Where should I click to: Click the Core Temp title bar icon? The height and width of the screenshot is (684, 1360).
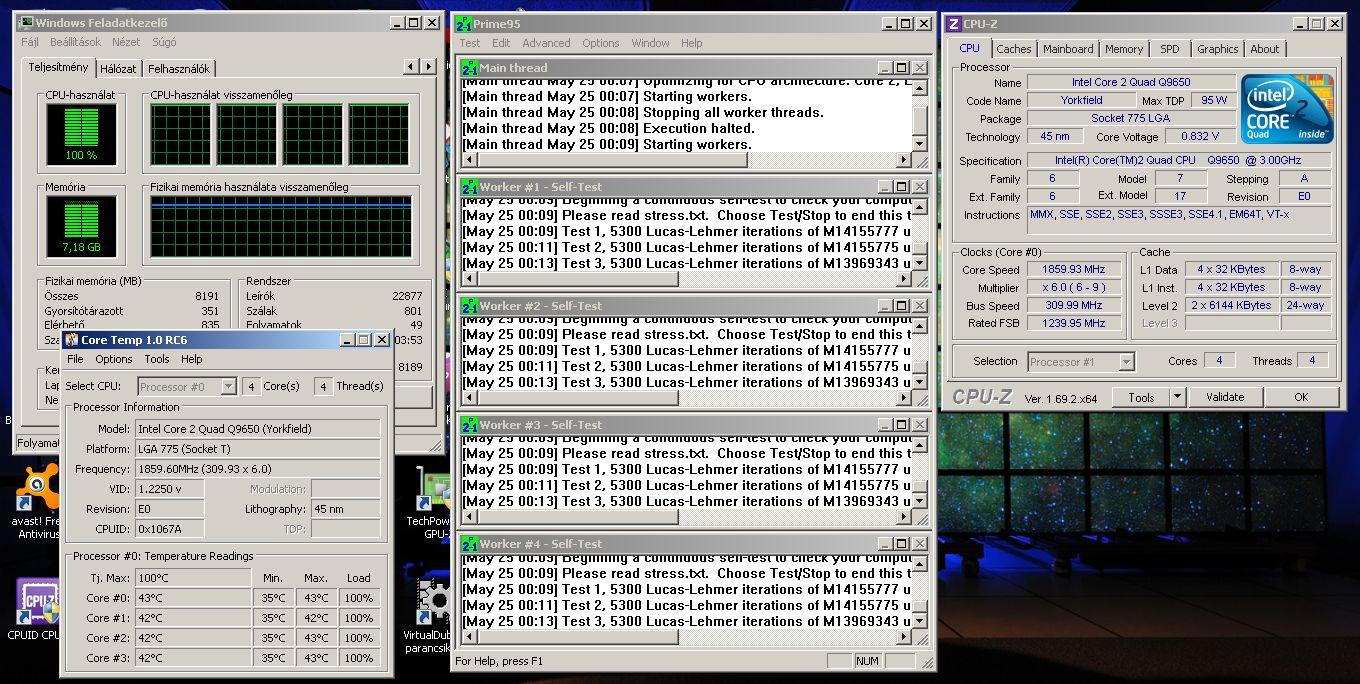pyautogui.click(x=72, y=340)
